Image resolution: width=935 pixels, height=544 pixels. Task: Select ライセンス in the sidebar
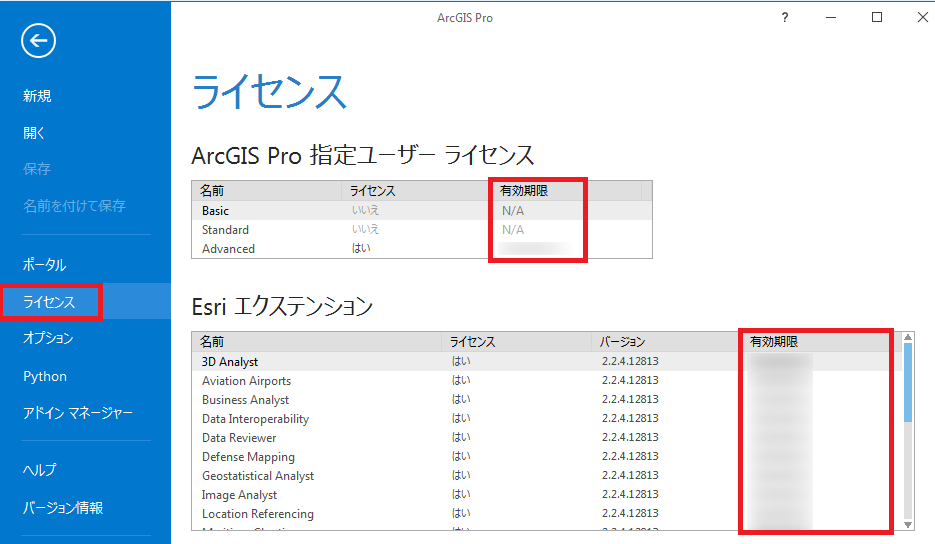click(49, 302)
